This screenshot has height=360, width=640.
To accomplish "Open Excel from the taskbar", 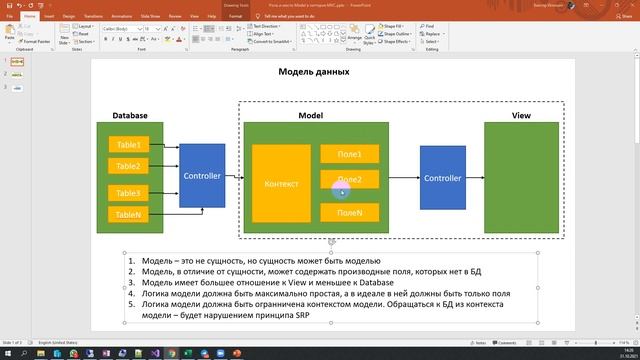I will (188, 353).
